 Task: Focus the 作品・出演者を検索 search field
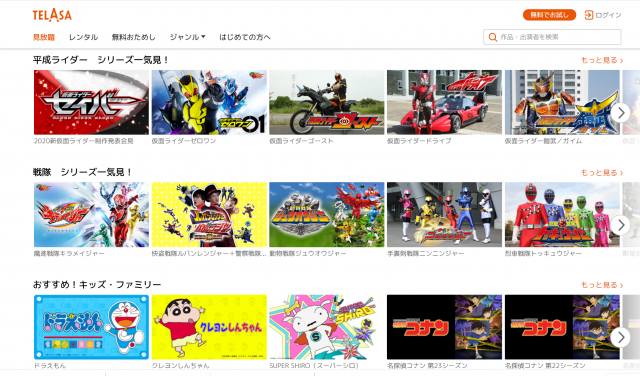pos(552,37)
